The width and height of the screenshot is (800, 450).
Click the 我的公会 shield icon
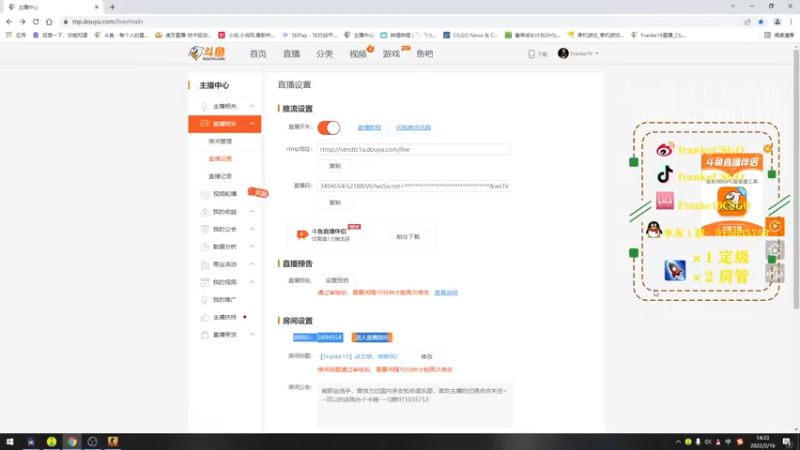point(205,229)
